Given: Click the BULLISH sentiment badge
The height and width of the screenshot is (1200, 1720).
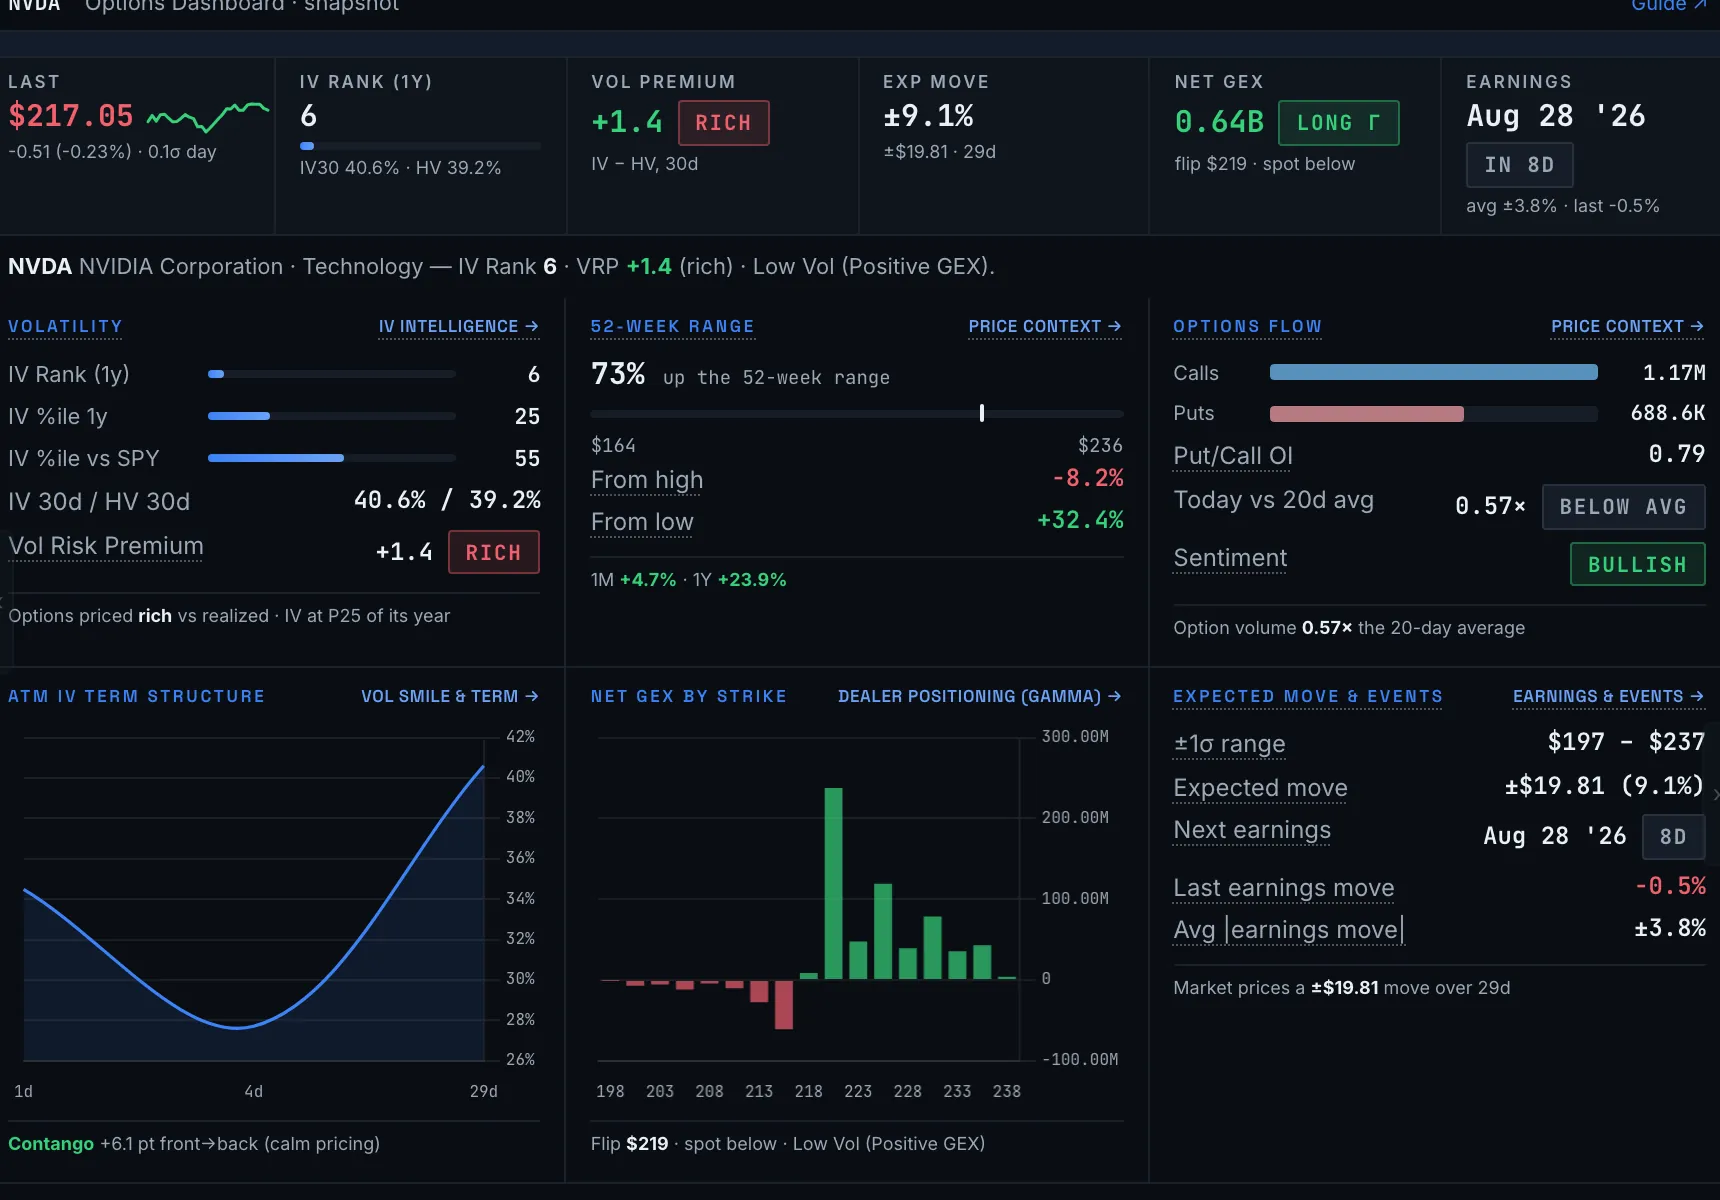Looking at the screenshot, I should tap(1637, 564).
